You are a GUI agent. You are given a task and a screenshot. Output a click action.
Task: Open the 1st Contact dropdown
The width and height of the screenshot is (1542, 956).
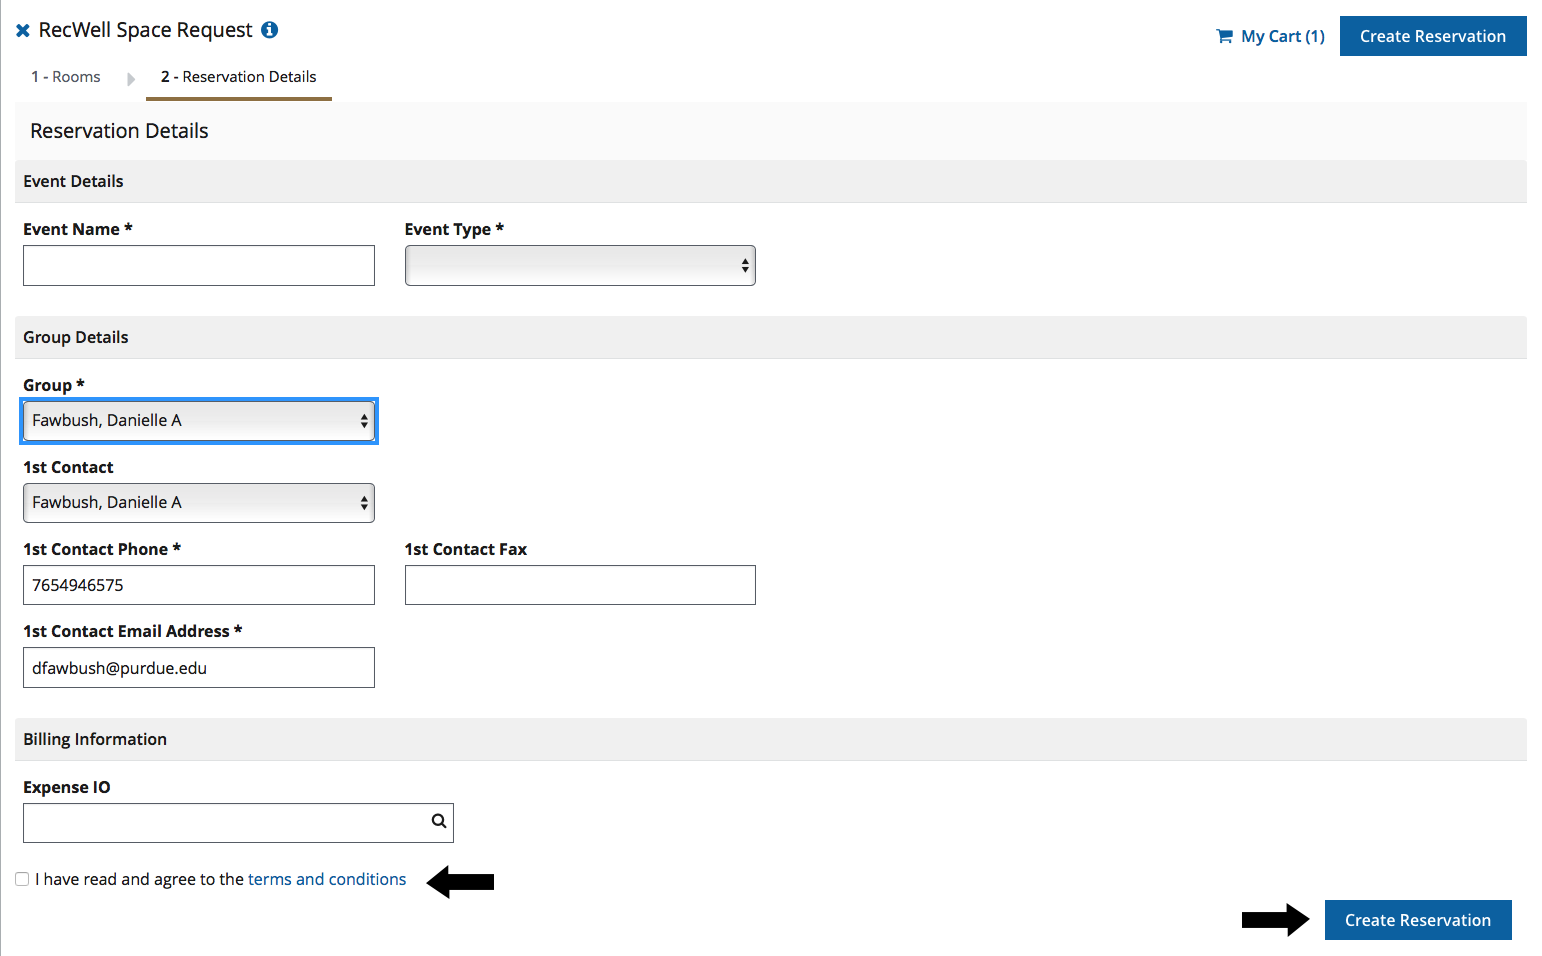pyautogui.click(x=198, y=502)
